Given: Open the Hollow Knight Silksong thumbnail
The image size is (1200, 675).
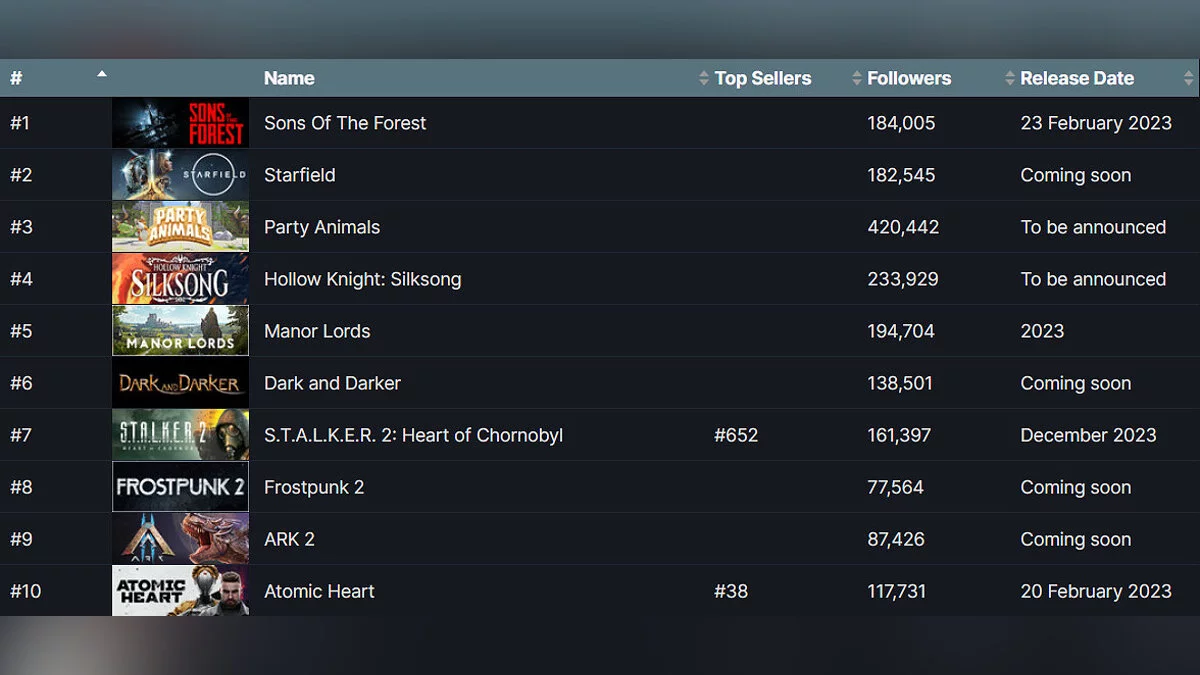Looking at the screenshot, I should [x=180, y=279].
